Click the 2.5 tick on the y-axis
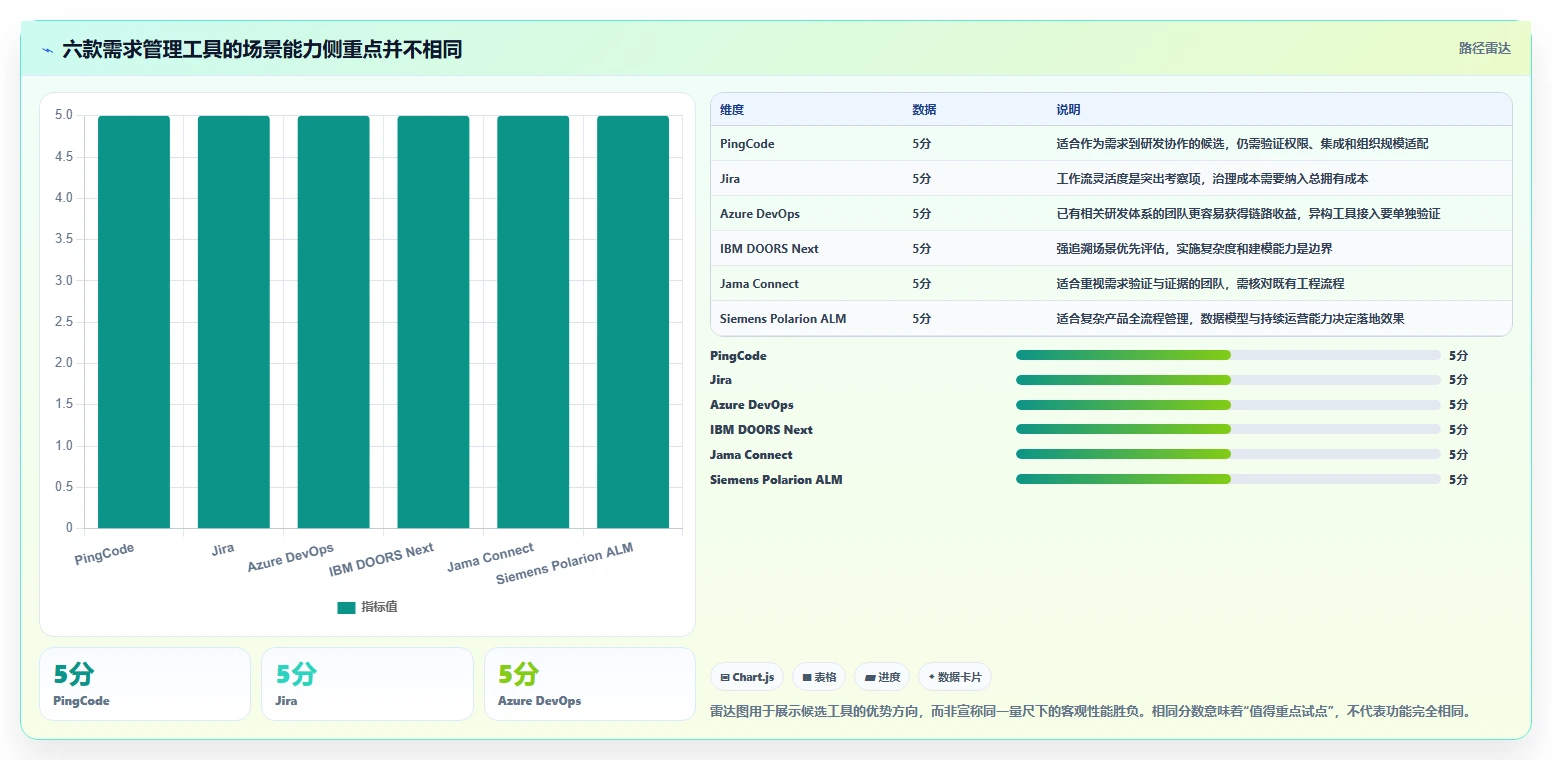Viewport: 1552px width, 760px height. [x=64, y=322]
